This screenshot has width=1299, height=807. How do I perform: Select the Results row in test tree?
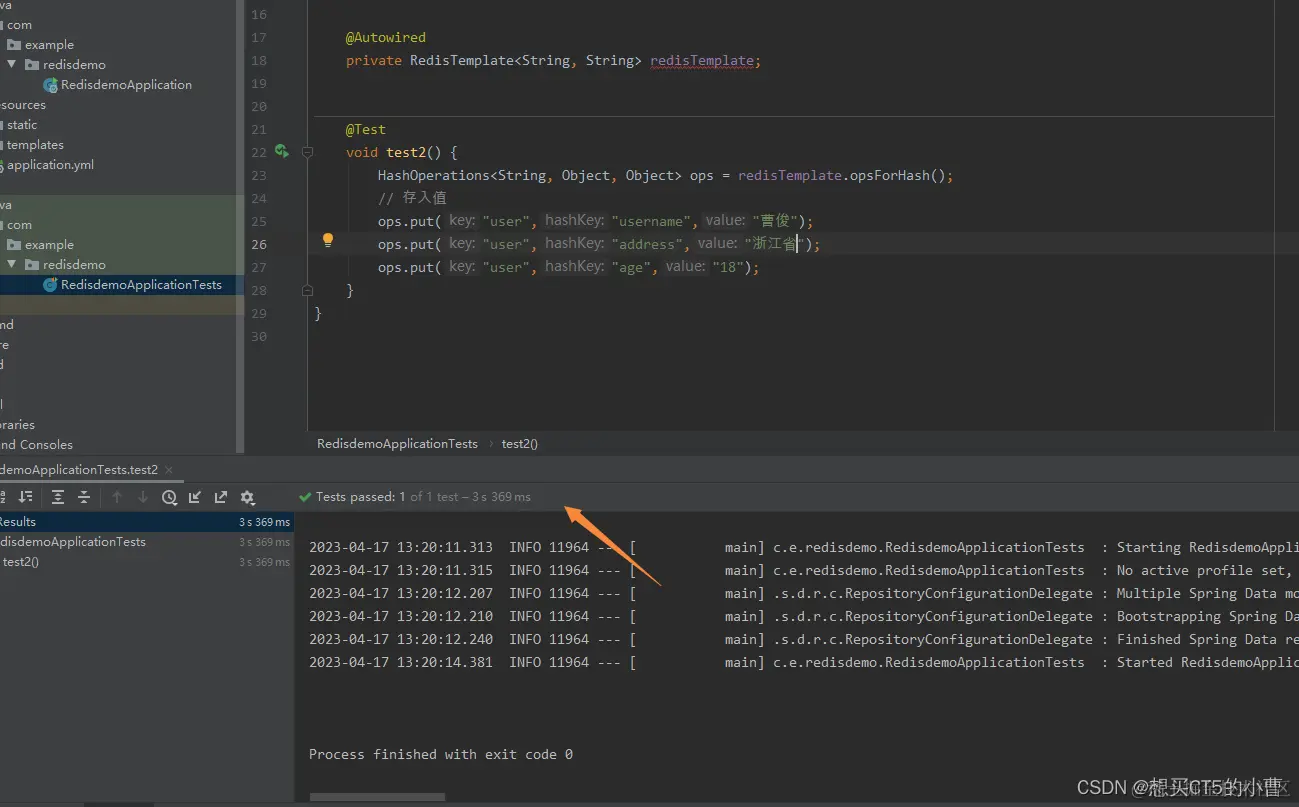click(147, 522)
